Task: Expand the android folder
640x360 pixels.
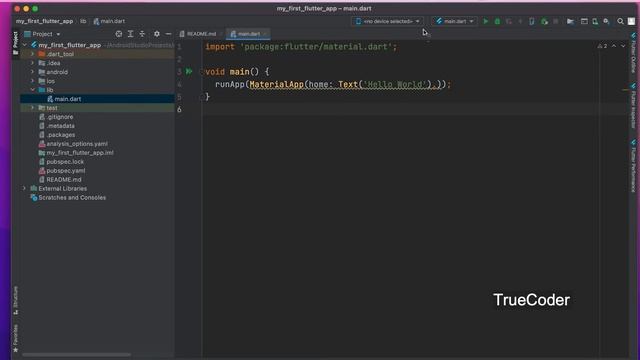Action: coord(33,72)
